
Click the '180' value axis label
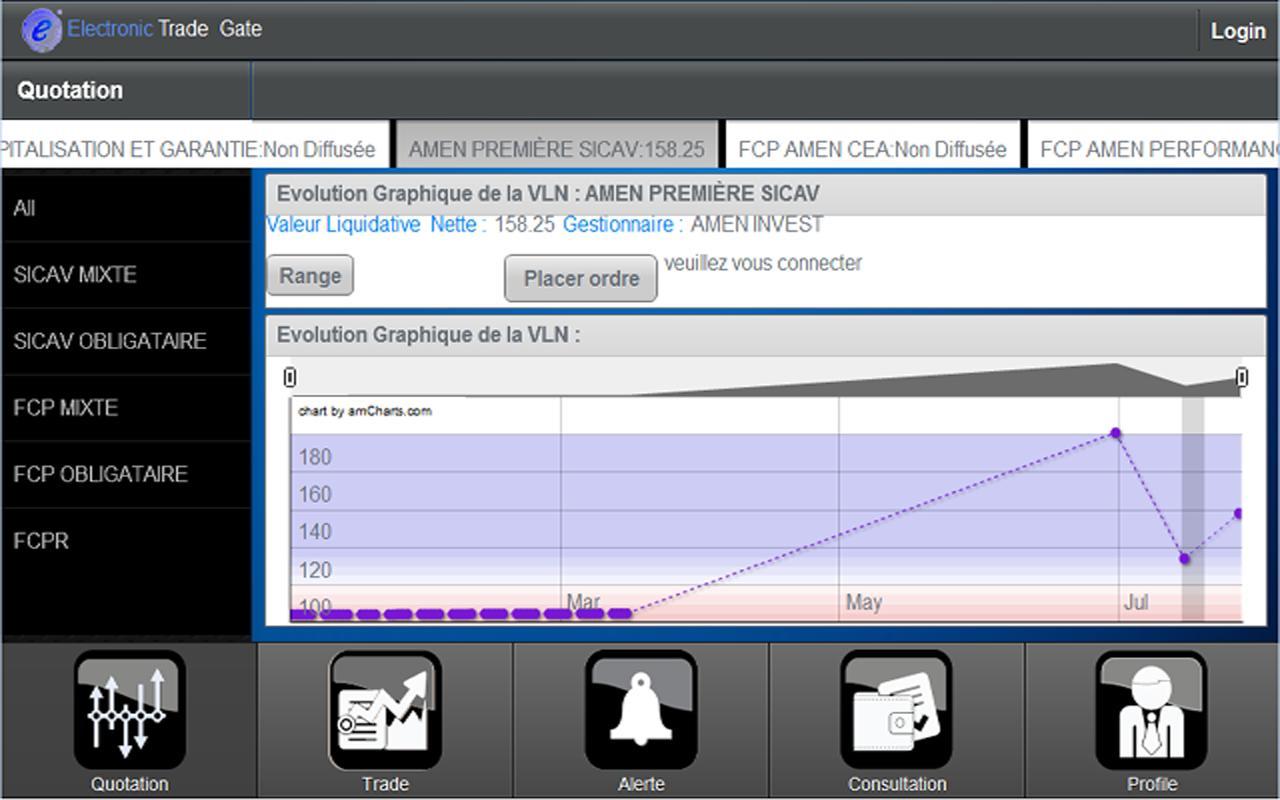tap(315, 458)
